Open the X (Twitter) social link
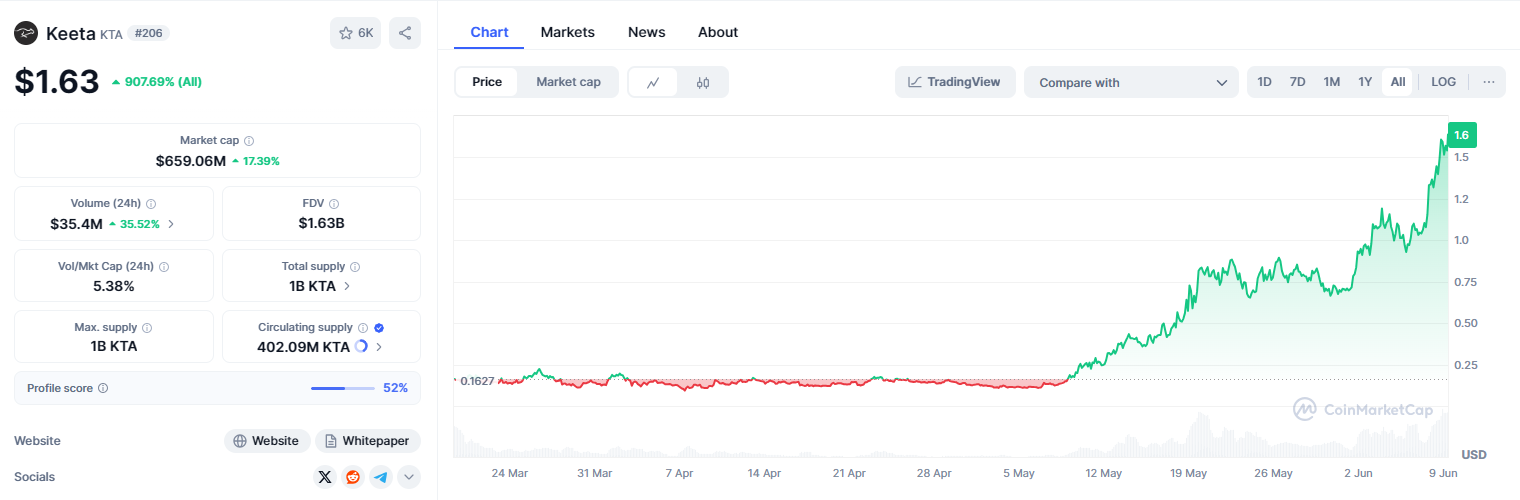 pos(324,477)
